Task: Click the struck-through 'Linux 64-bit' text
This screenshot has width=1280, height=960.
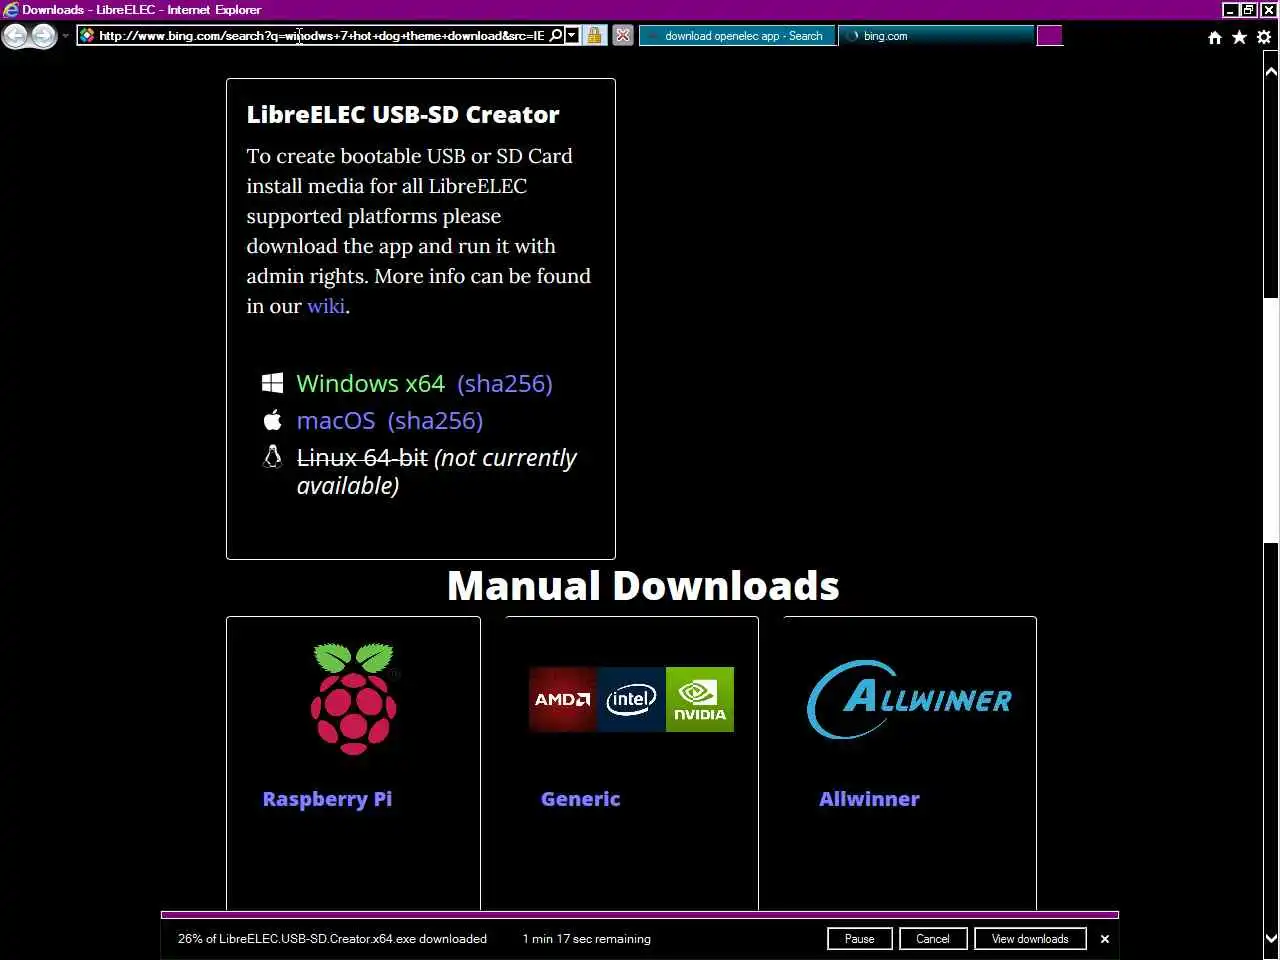Action: (362, 458)
